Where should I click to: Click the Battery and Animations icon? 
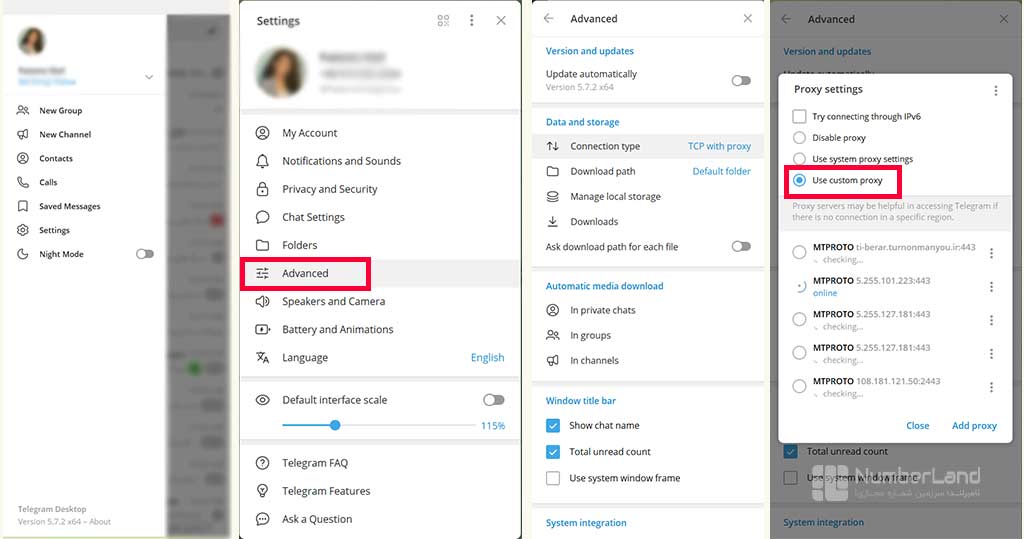coord(263,330)
